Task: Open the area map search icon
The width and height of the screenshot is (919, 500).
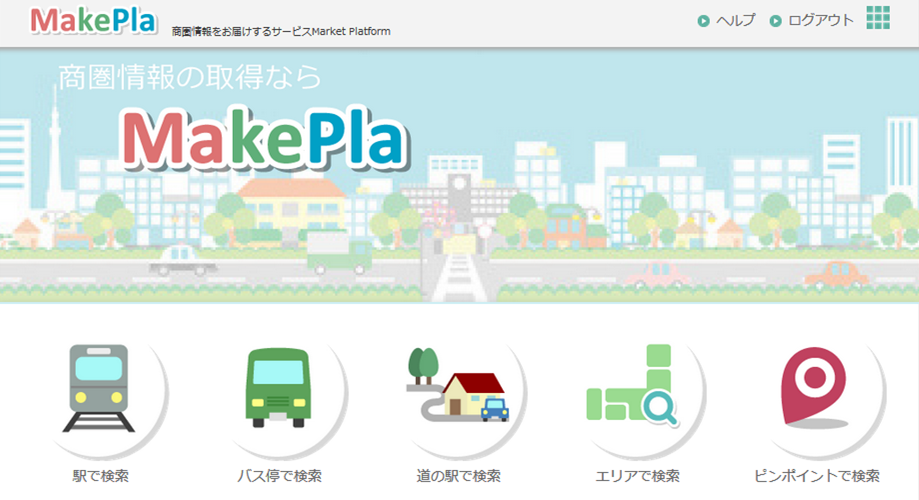Action: pyautogui.click(x=632, y=385)
